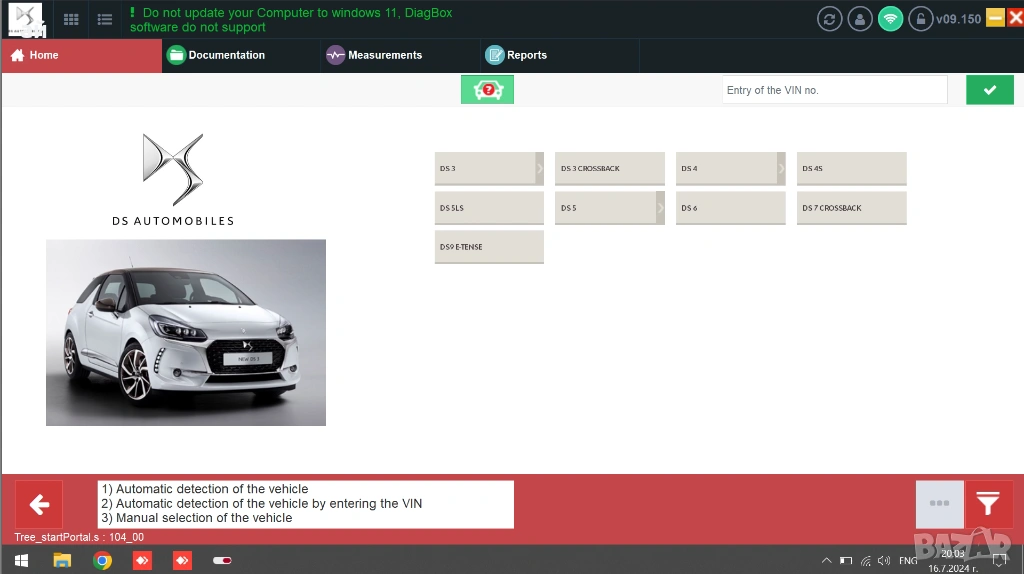
Task: Click the three-dots more options button
Action: [939, 504]
